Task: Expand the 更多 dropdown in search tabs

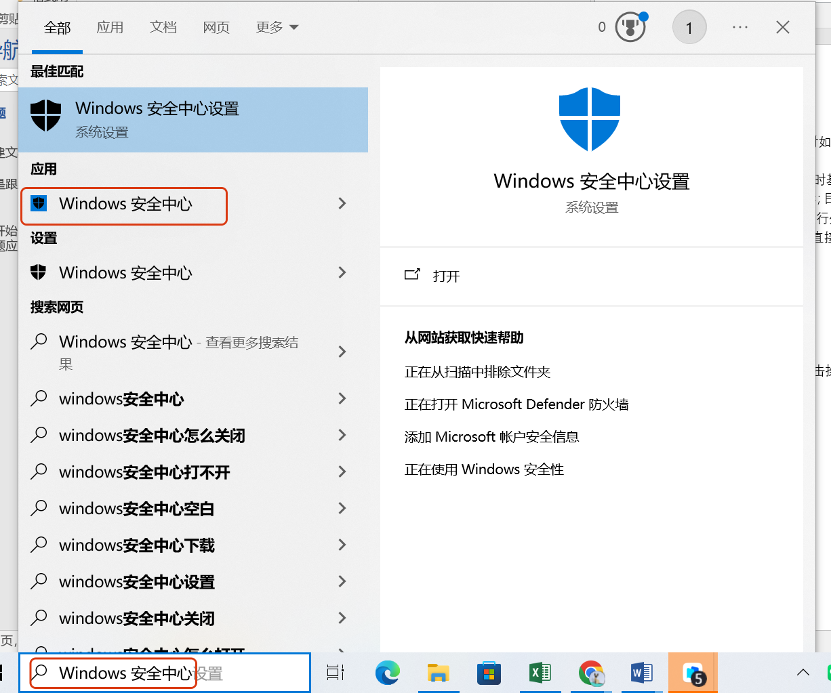Action: (277, 28)
